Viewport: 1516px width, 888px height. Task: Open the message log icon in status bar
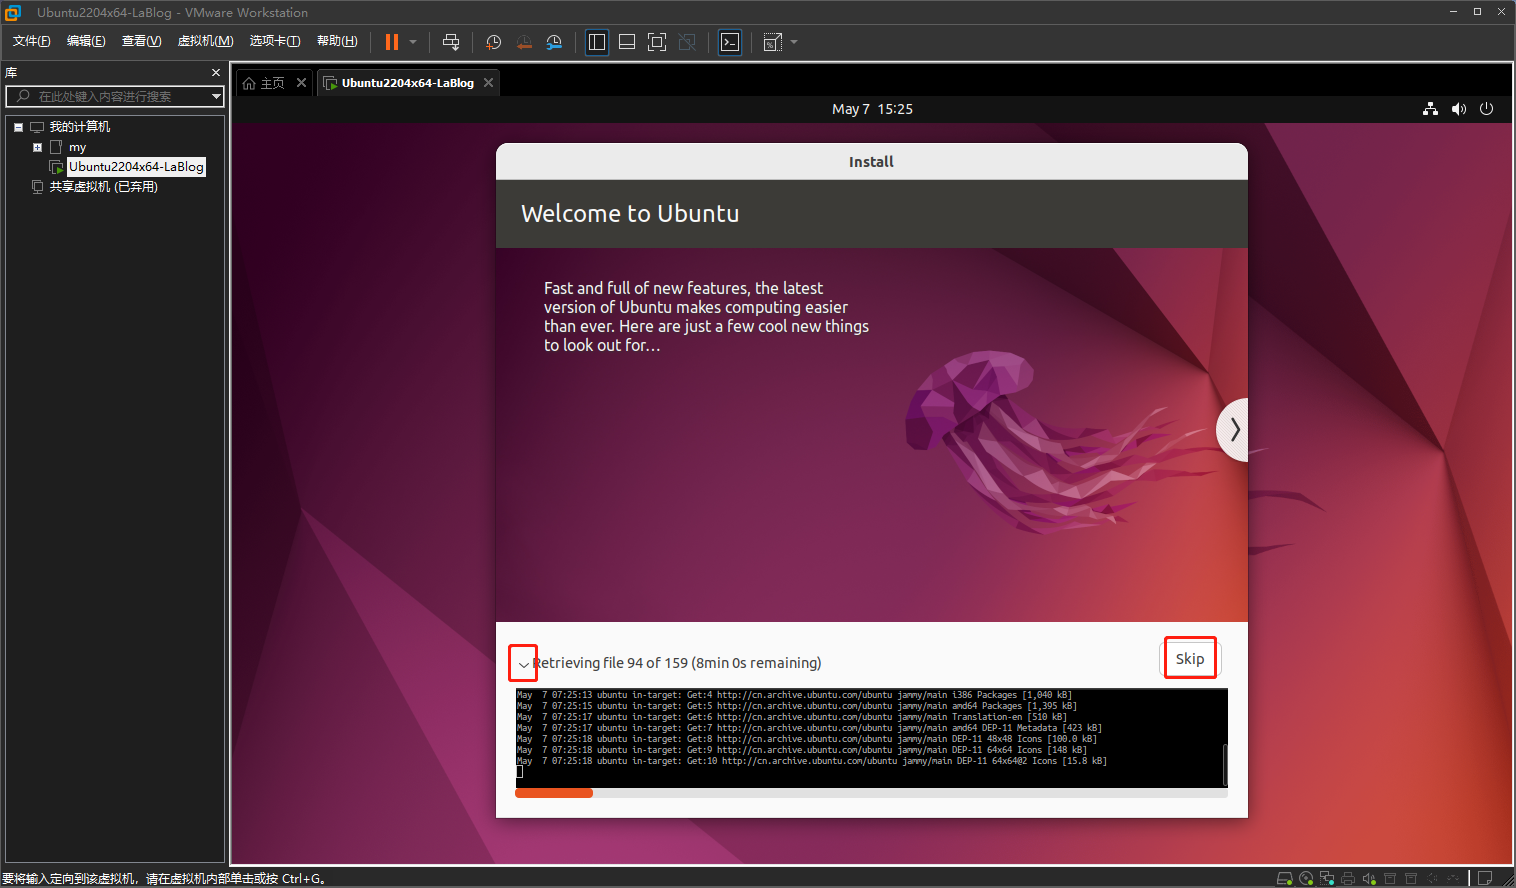pos(1485,878)
